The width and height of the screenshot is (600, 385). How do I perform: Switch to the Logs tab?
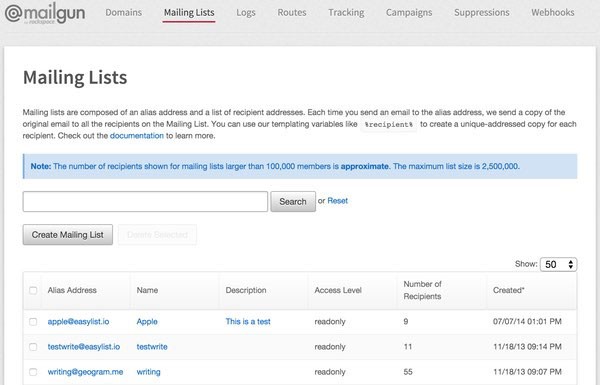(246, 13)
